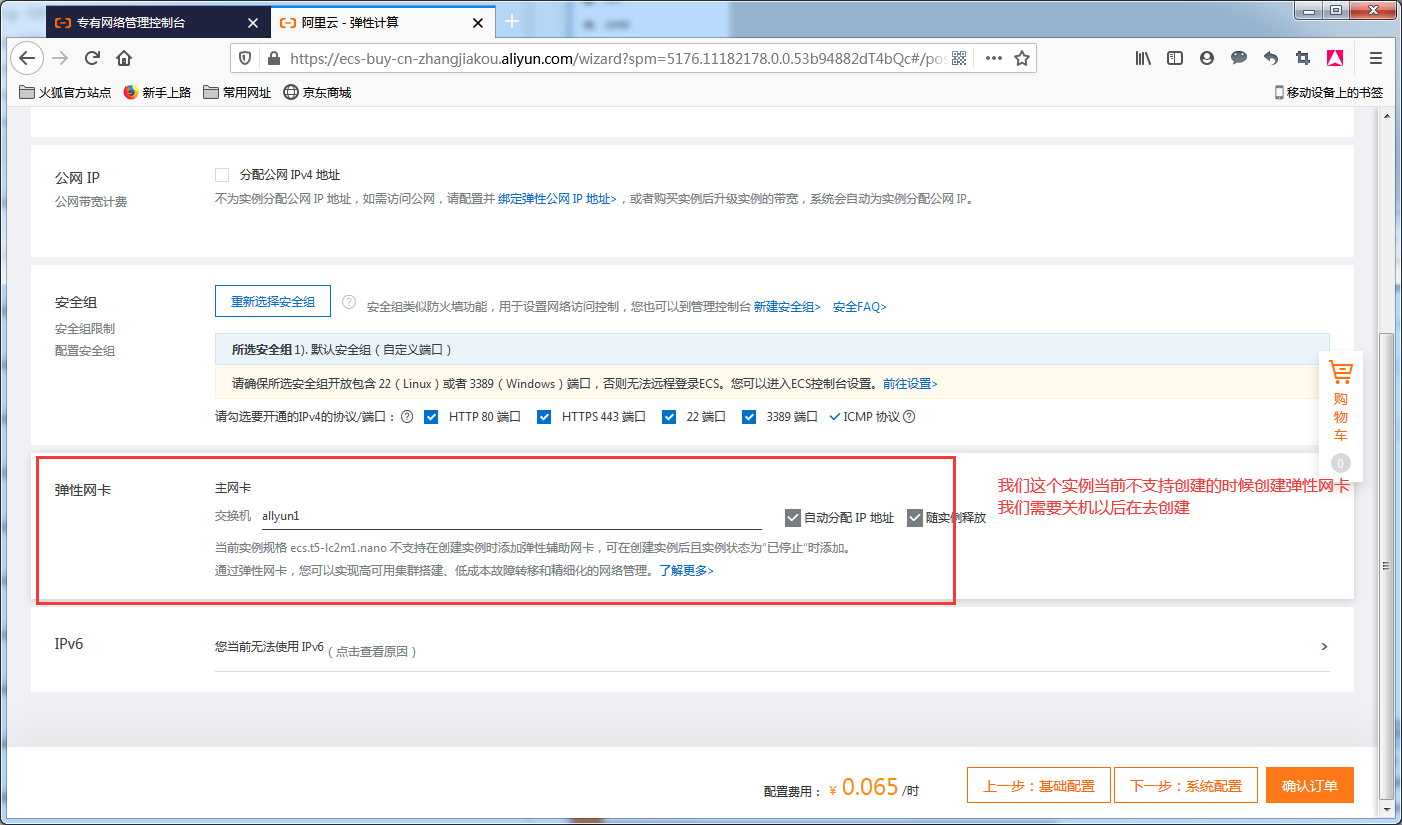Expand the IPv6 section chevron
Screen dimensions: 1402x825
coord(1324,646)
